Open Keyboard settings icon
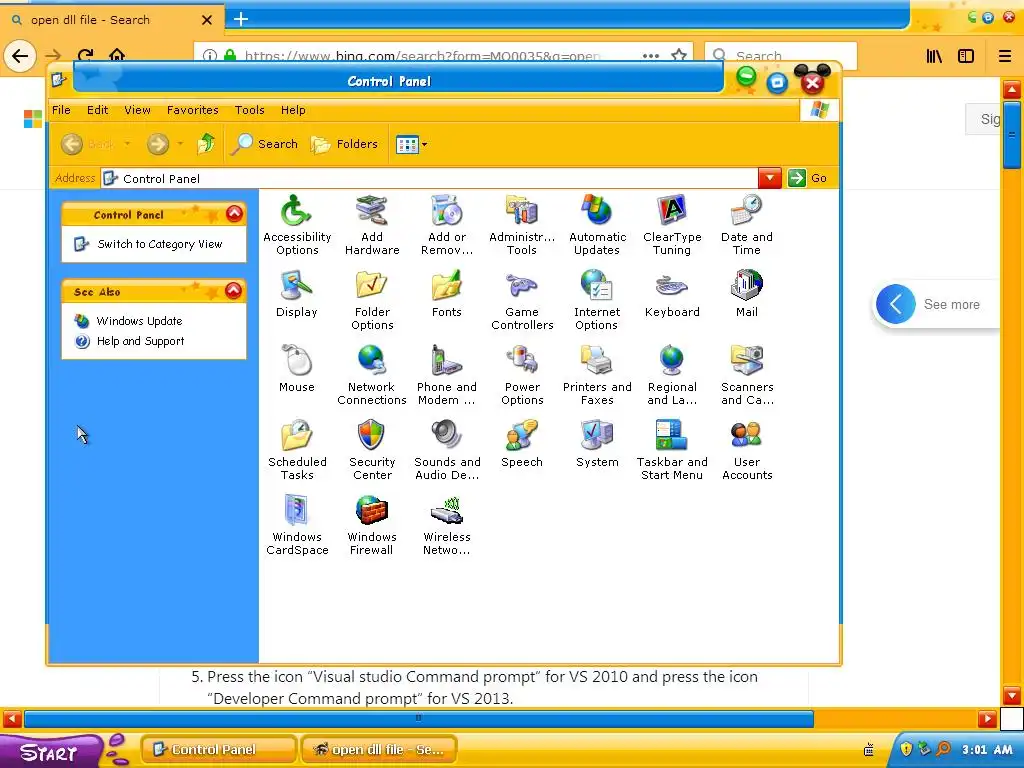Screen dimensions: 1024x768 (672, 293)
